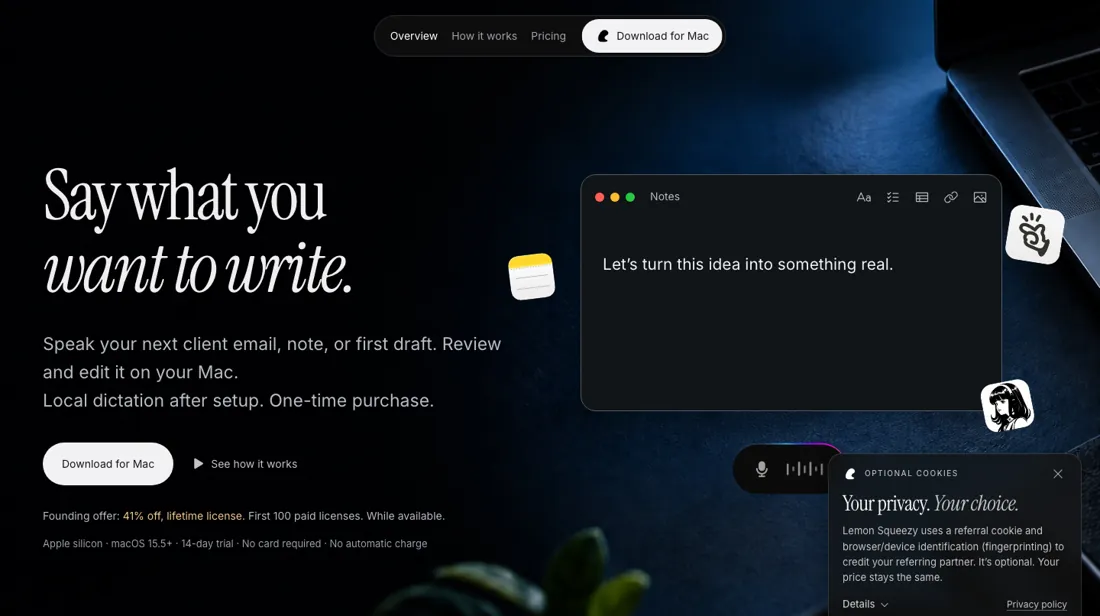Click the yellow minimize dot in Notes window
This screenshot has width=1100, height=616.
click(x=615, y=197)
